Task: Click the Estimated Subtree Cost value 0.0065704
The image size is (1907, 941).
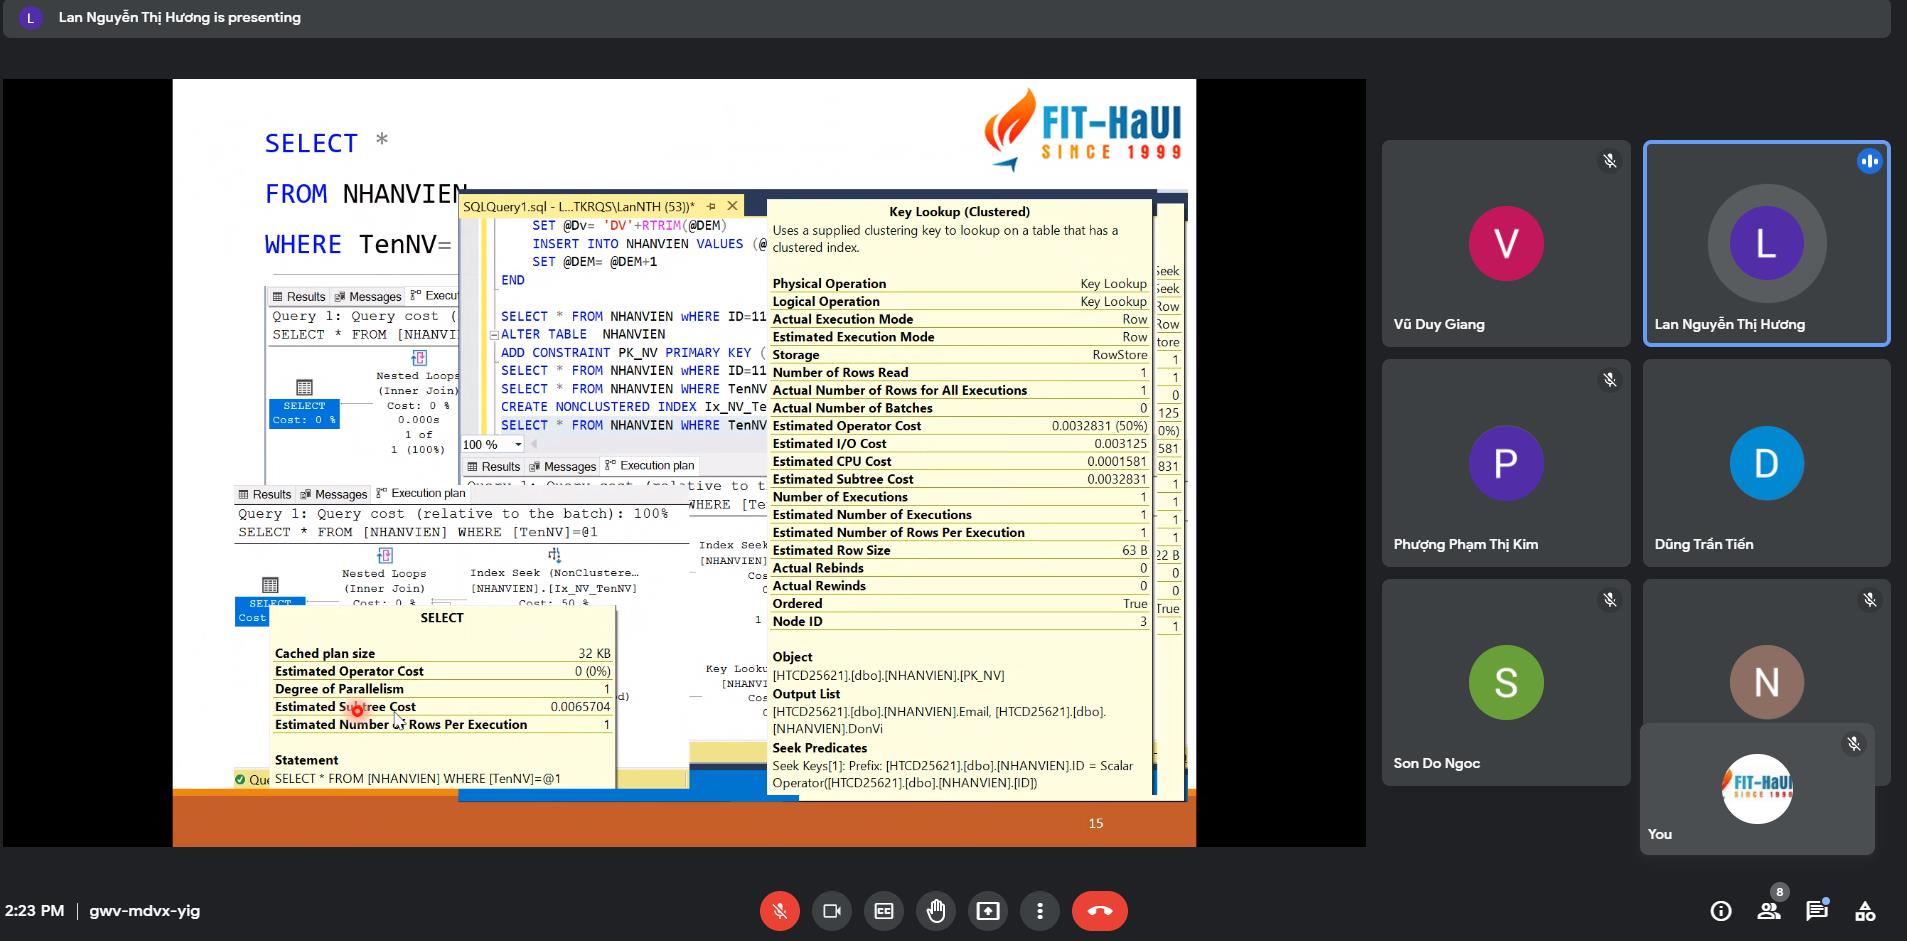Action: pos(580,707)
